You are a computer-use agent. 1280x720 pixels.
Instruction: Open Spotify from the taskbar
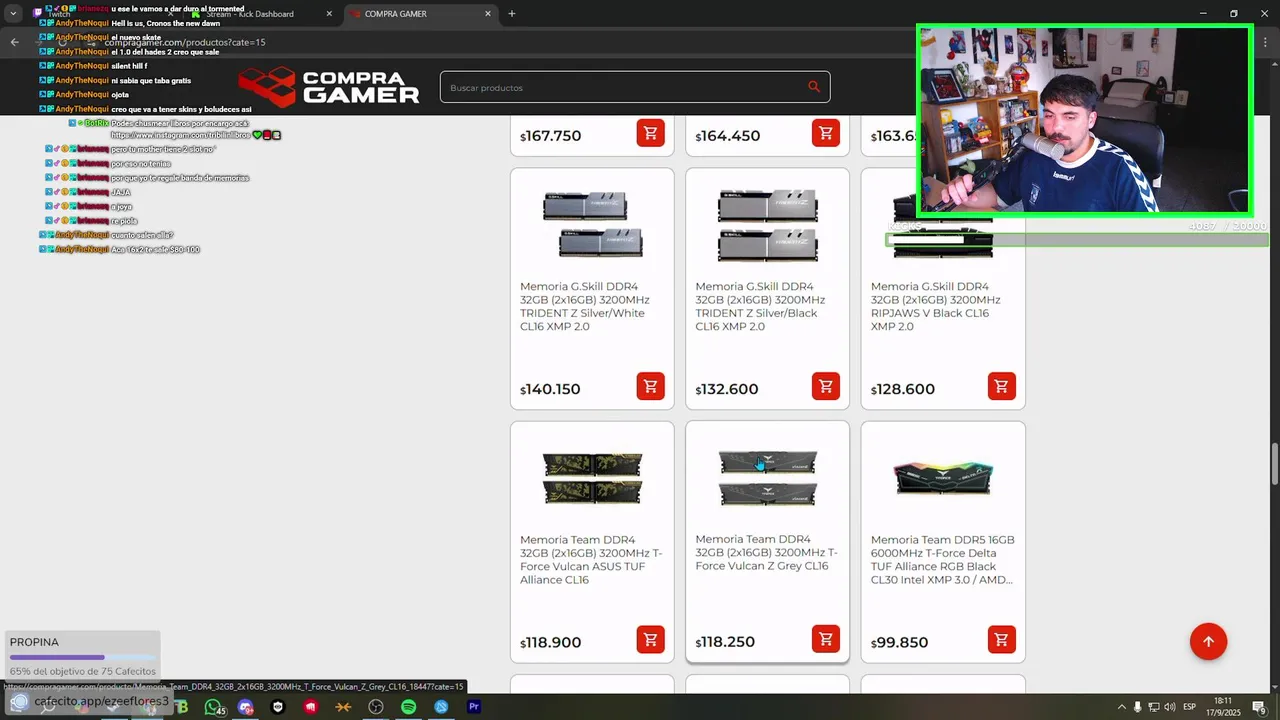pyautogui.click(x=408, y=707)
